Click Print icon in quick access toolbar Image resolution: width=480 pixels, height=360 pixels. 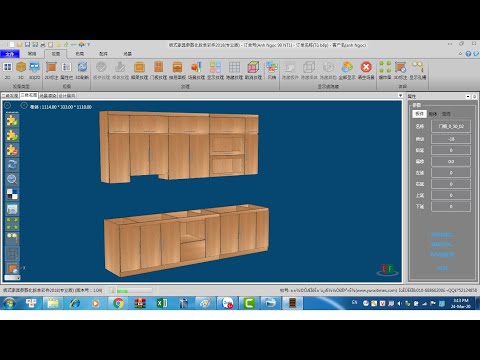click(43, 44)
